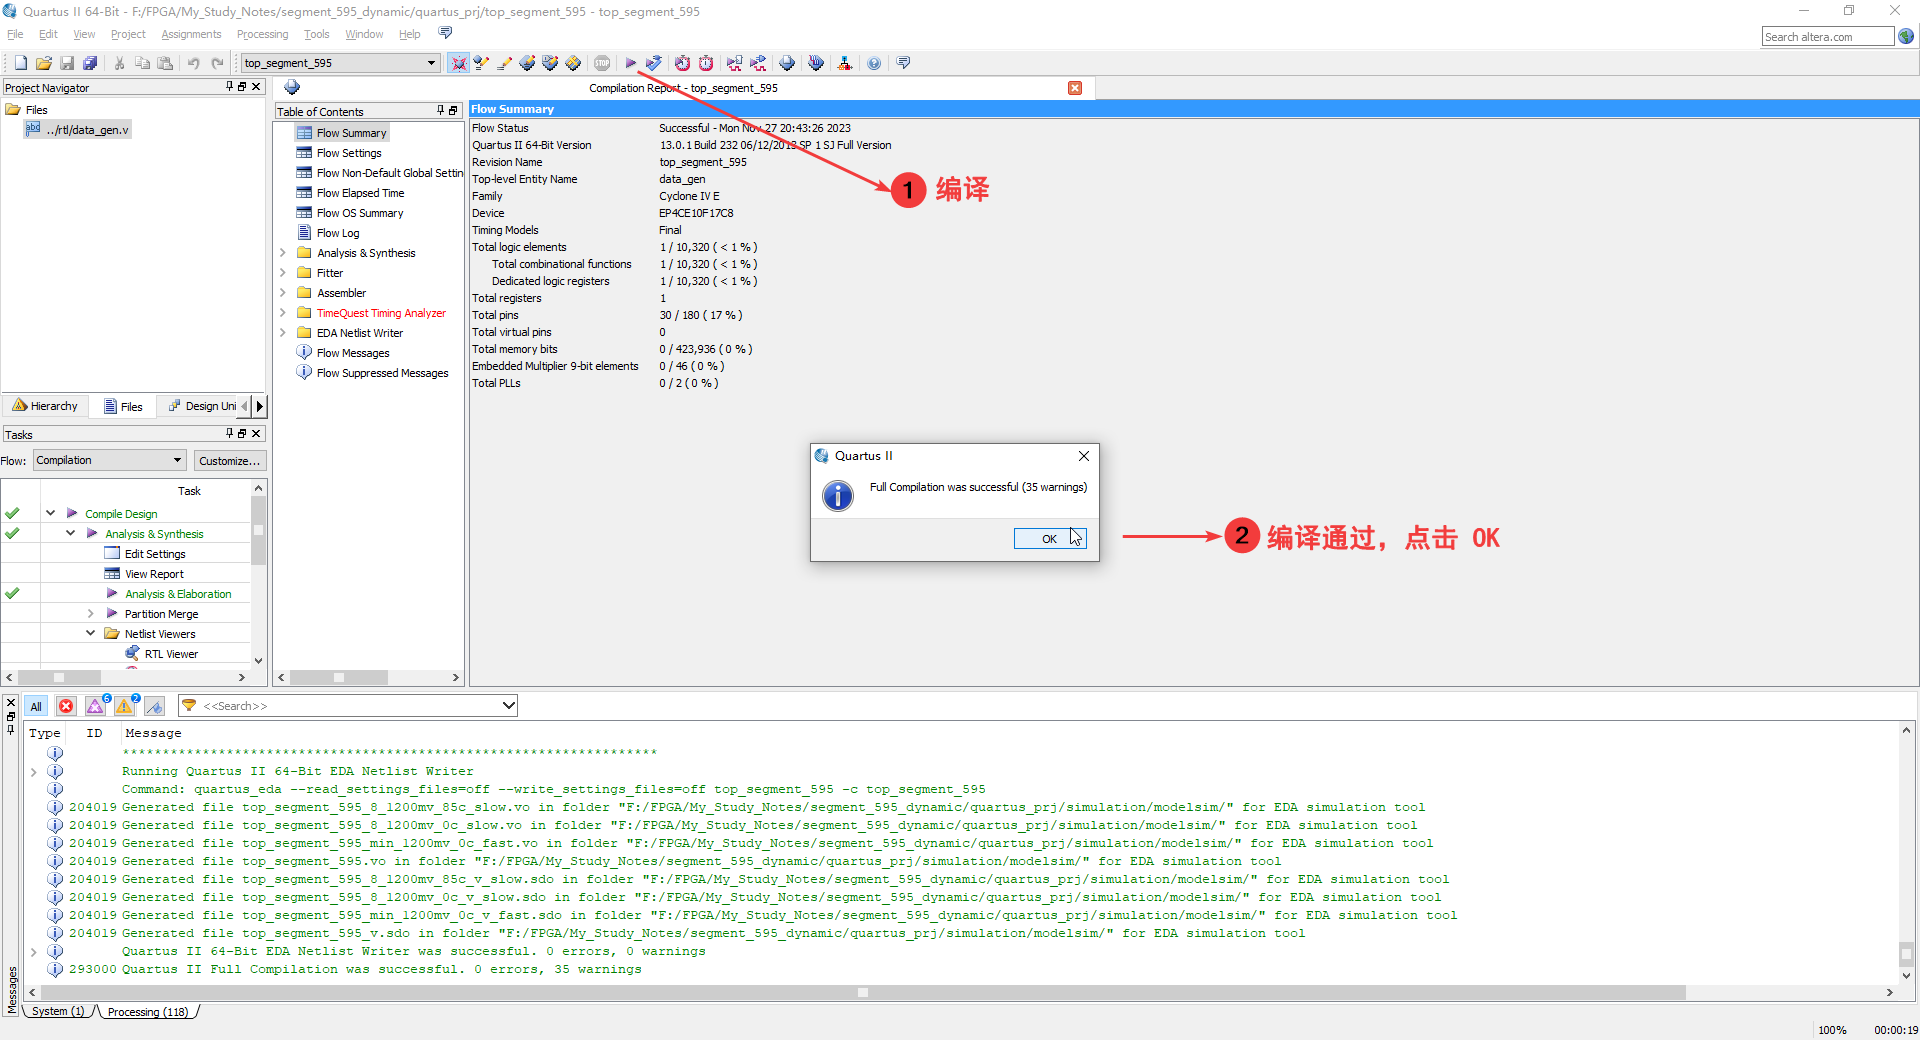Image resolution: width=1920 pixels, height=1040 pixels.
Task: Click the Open File folder icon
Action: 43,63
